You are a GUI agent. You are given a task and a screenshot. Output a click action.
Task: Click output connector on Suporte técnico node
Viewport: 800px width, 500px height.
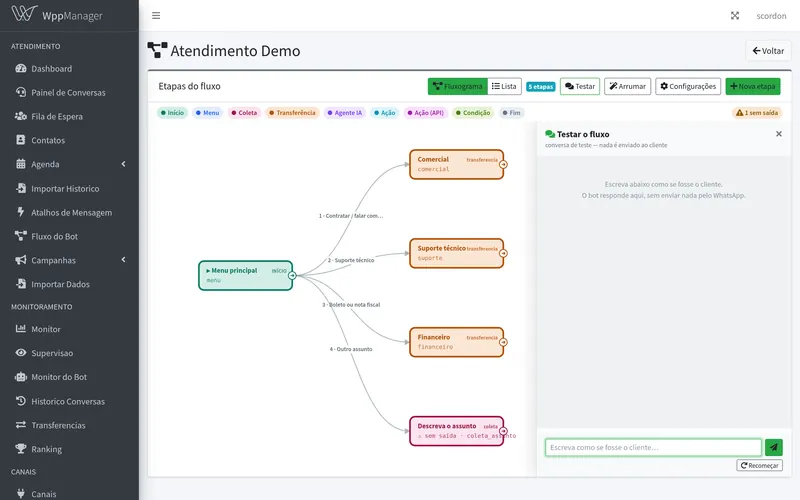[503, 253]
